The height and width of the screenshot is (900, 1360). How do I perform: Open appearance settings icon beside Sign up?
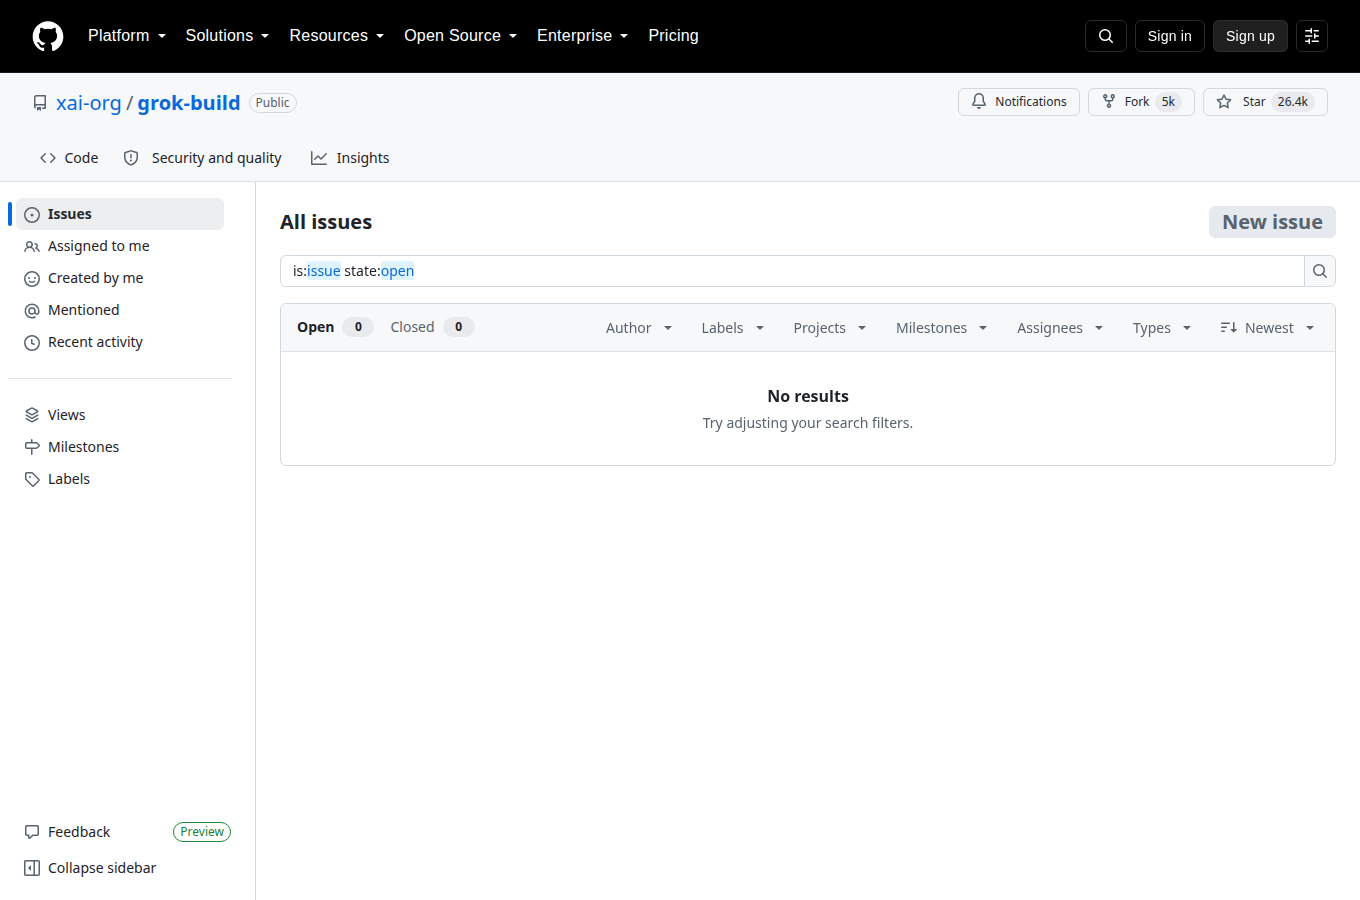coord(1312,36)
